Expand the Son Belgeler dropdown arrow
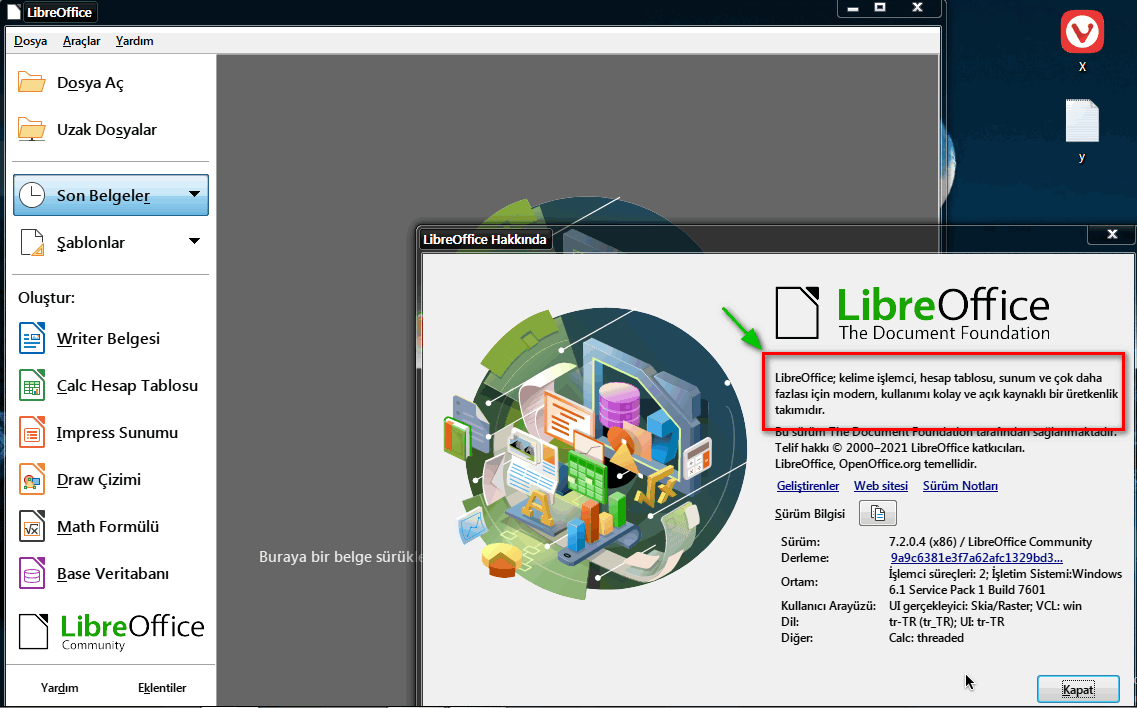Image resolution: width=1137 pixels, height=708 pixels. coord(194,194)
